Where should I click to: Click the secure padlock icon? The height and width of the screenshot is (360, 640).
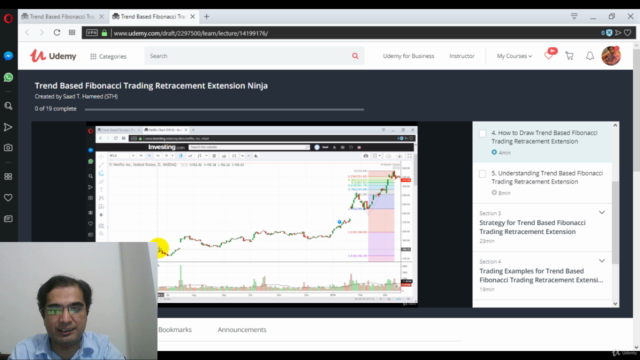[104, 33]
